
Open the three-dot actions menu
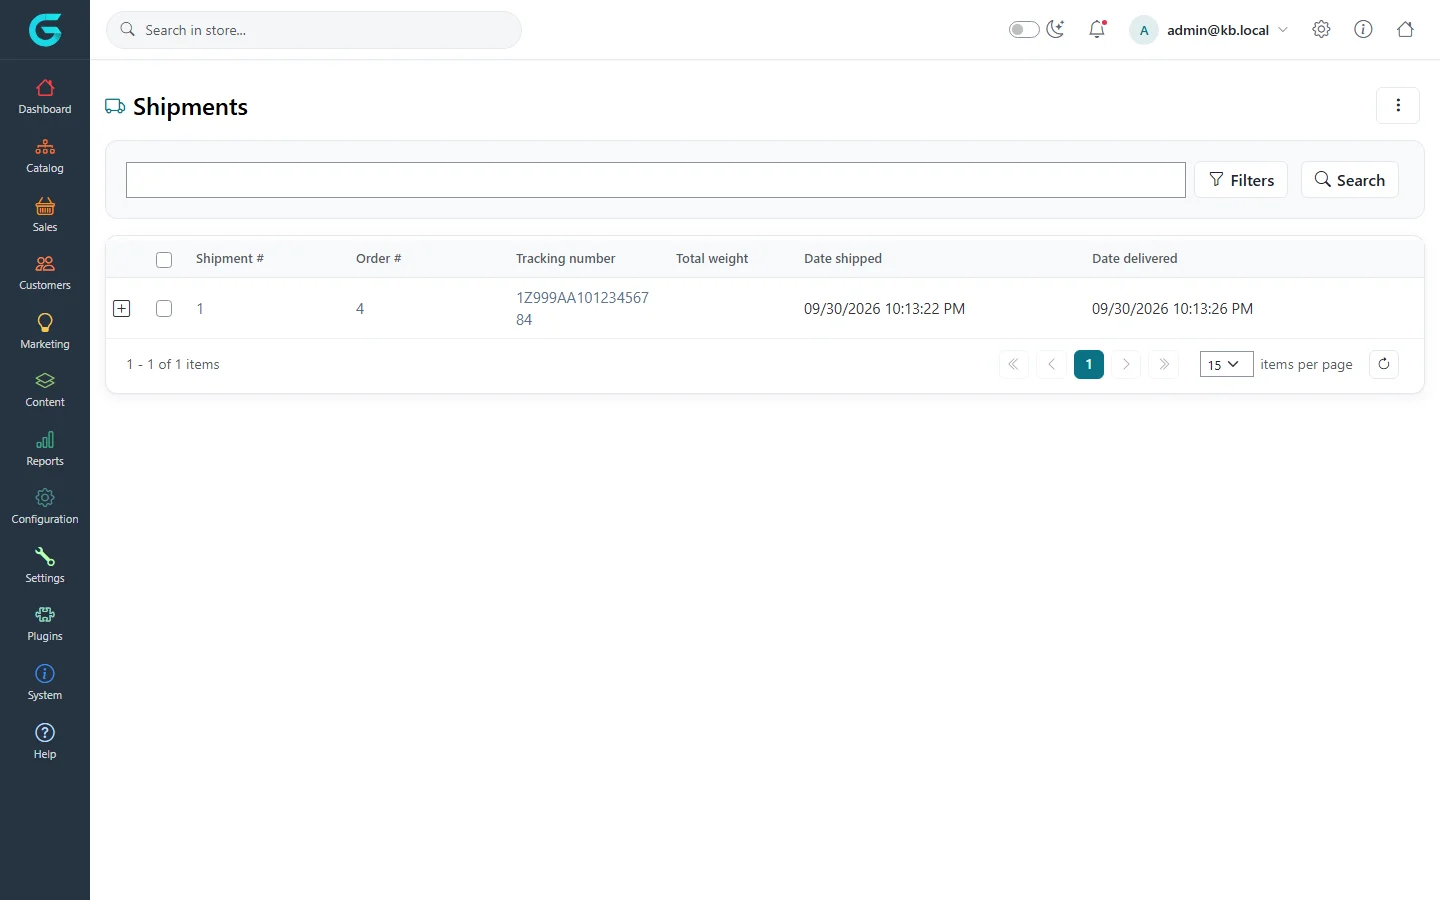(x=1398, y=106)
